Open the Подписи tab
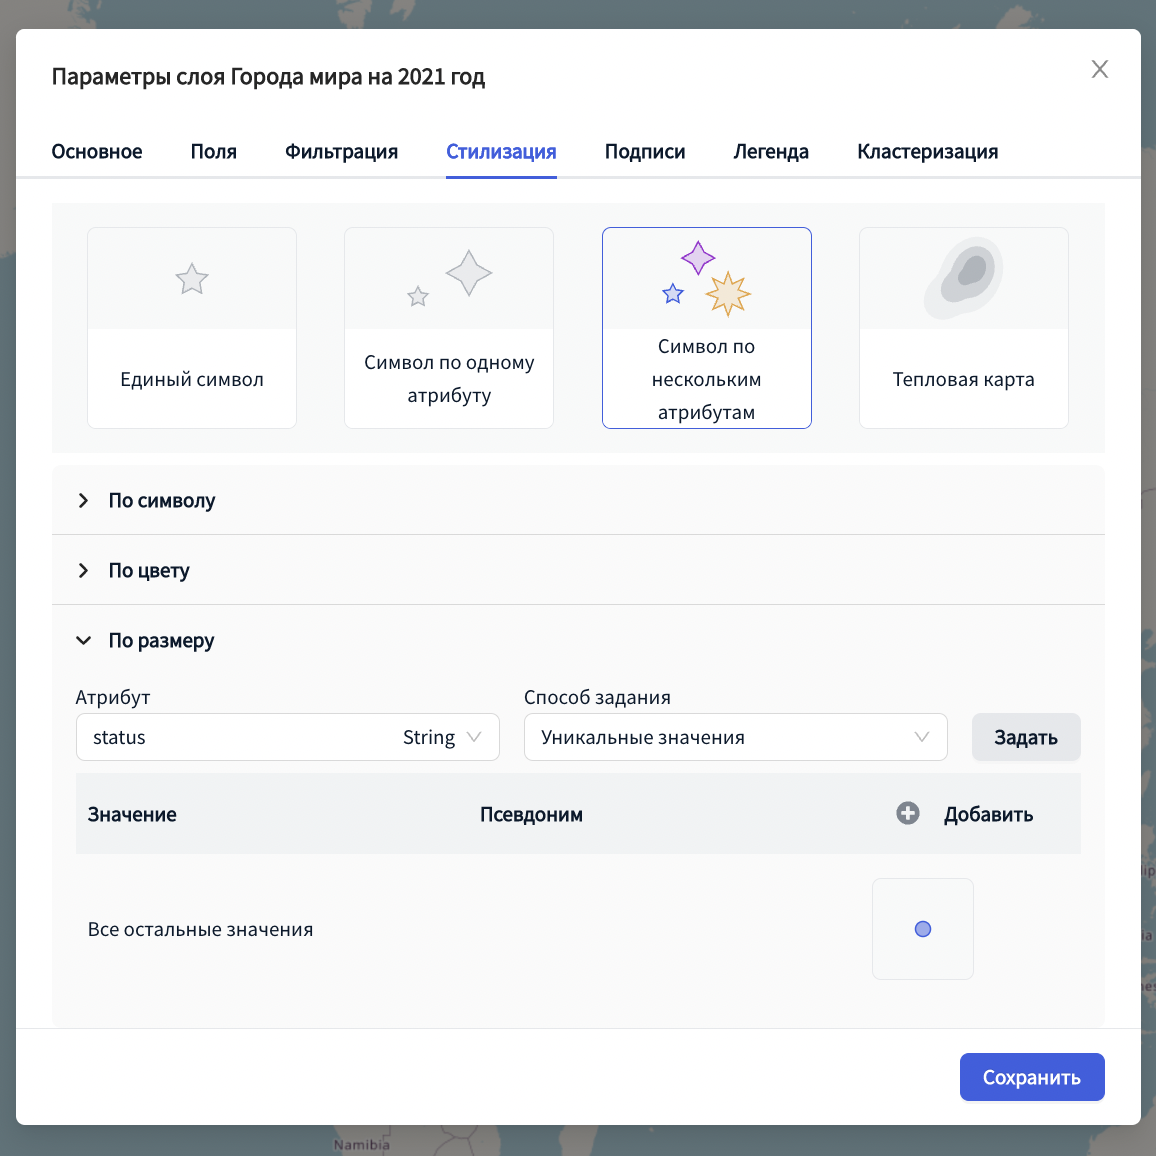This screenshot has height=1156, width=1156. [x=645, y=152]
